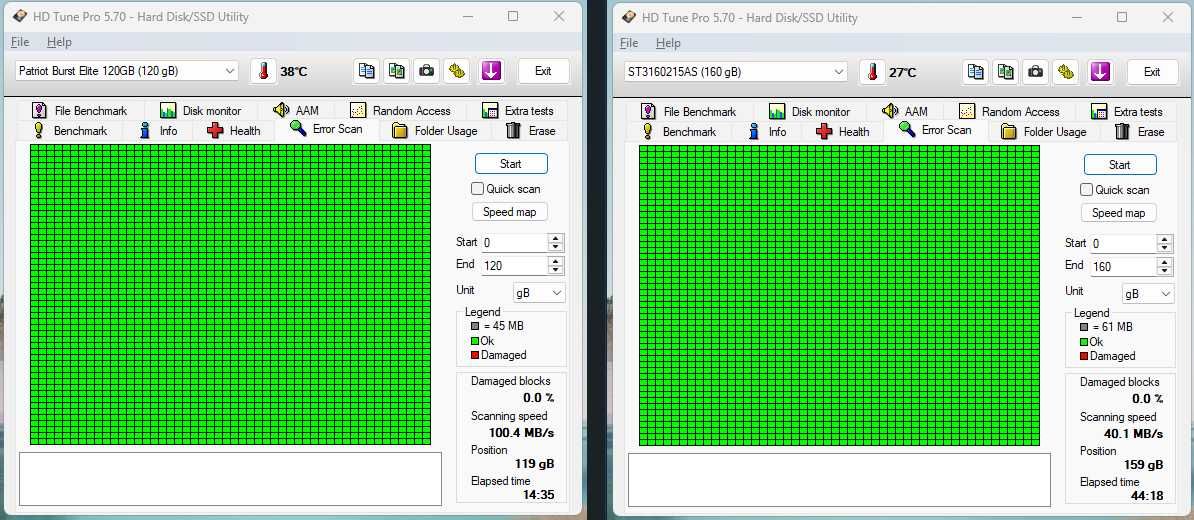Click Start button in Patriot window
This screenshot has height=520, width=1194.
(511, 164)
